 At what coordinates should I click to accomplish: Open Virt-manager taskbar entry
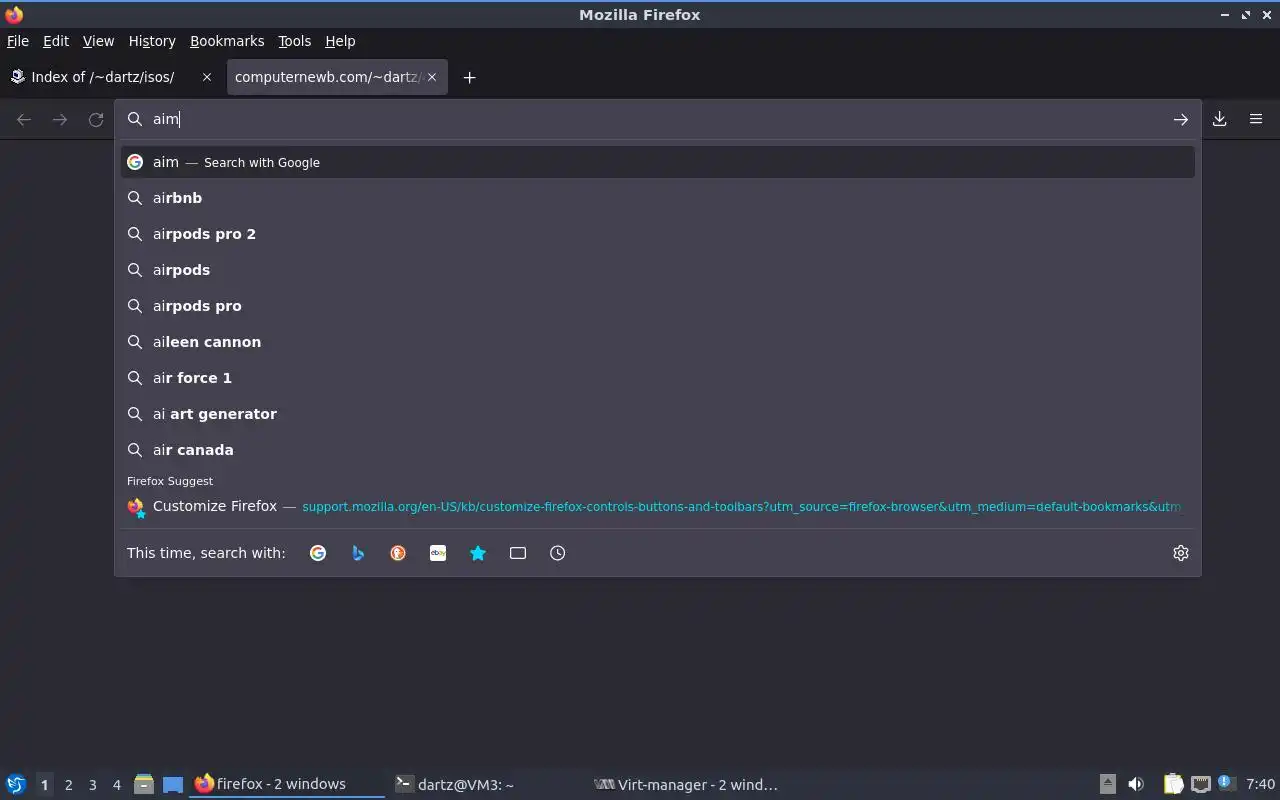[687, 784]
